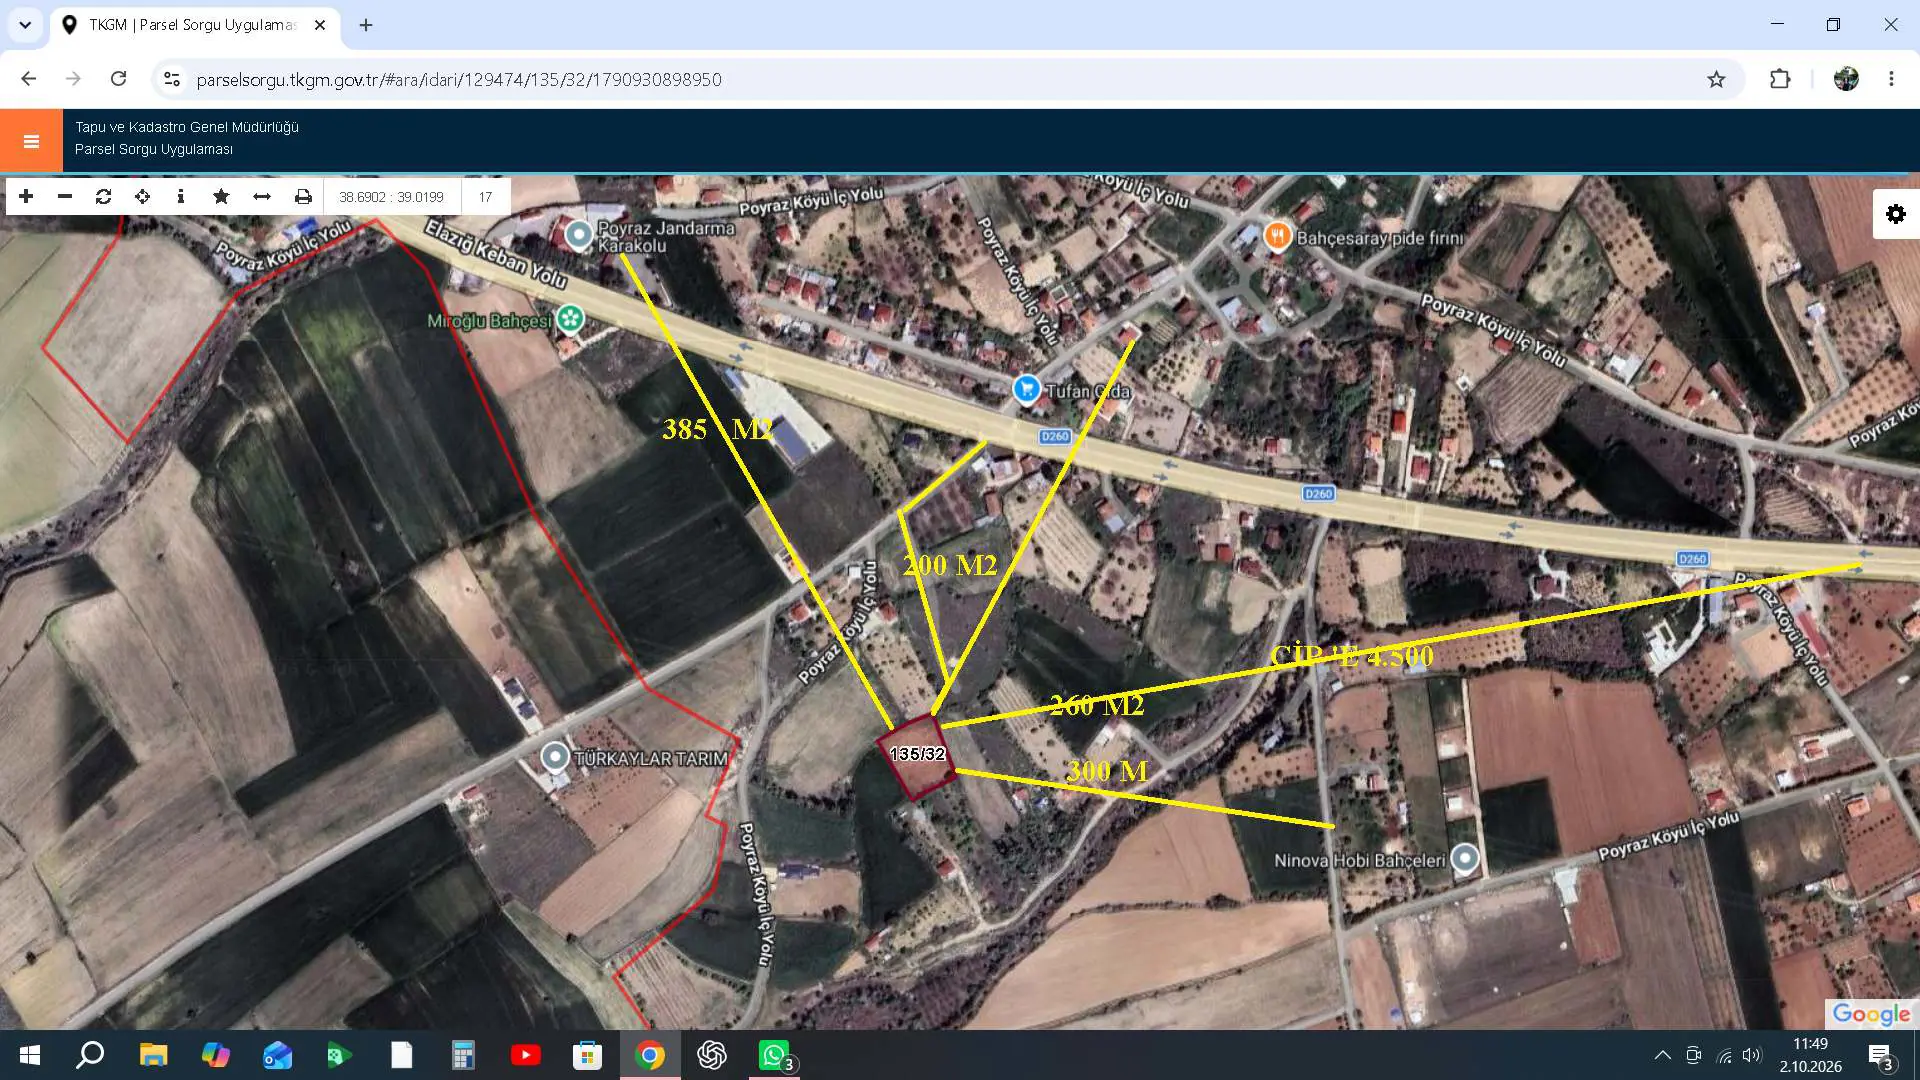Click the TÜRKAYLAR TARIM map marker

click(555, 757)
